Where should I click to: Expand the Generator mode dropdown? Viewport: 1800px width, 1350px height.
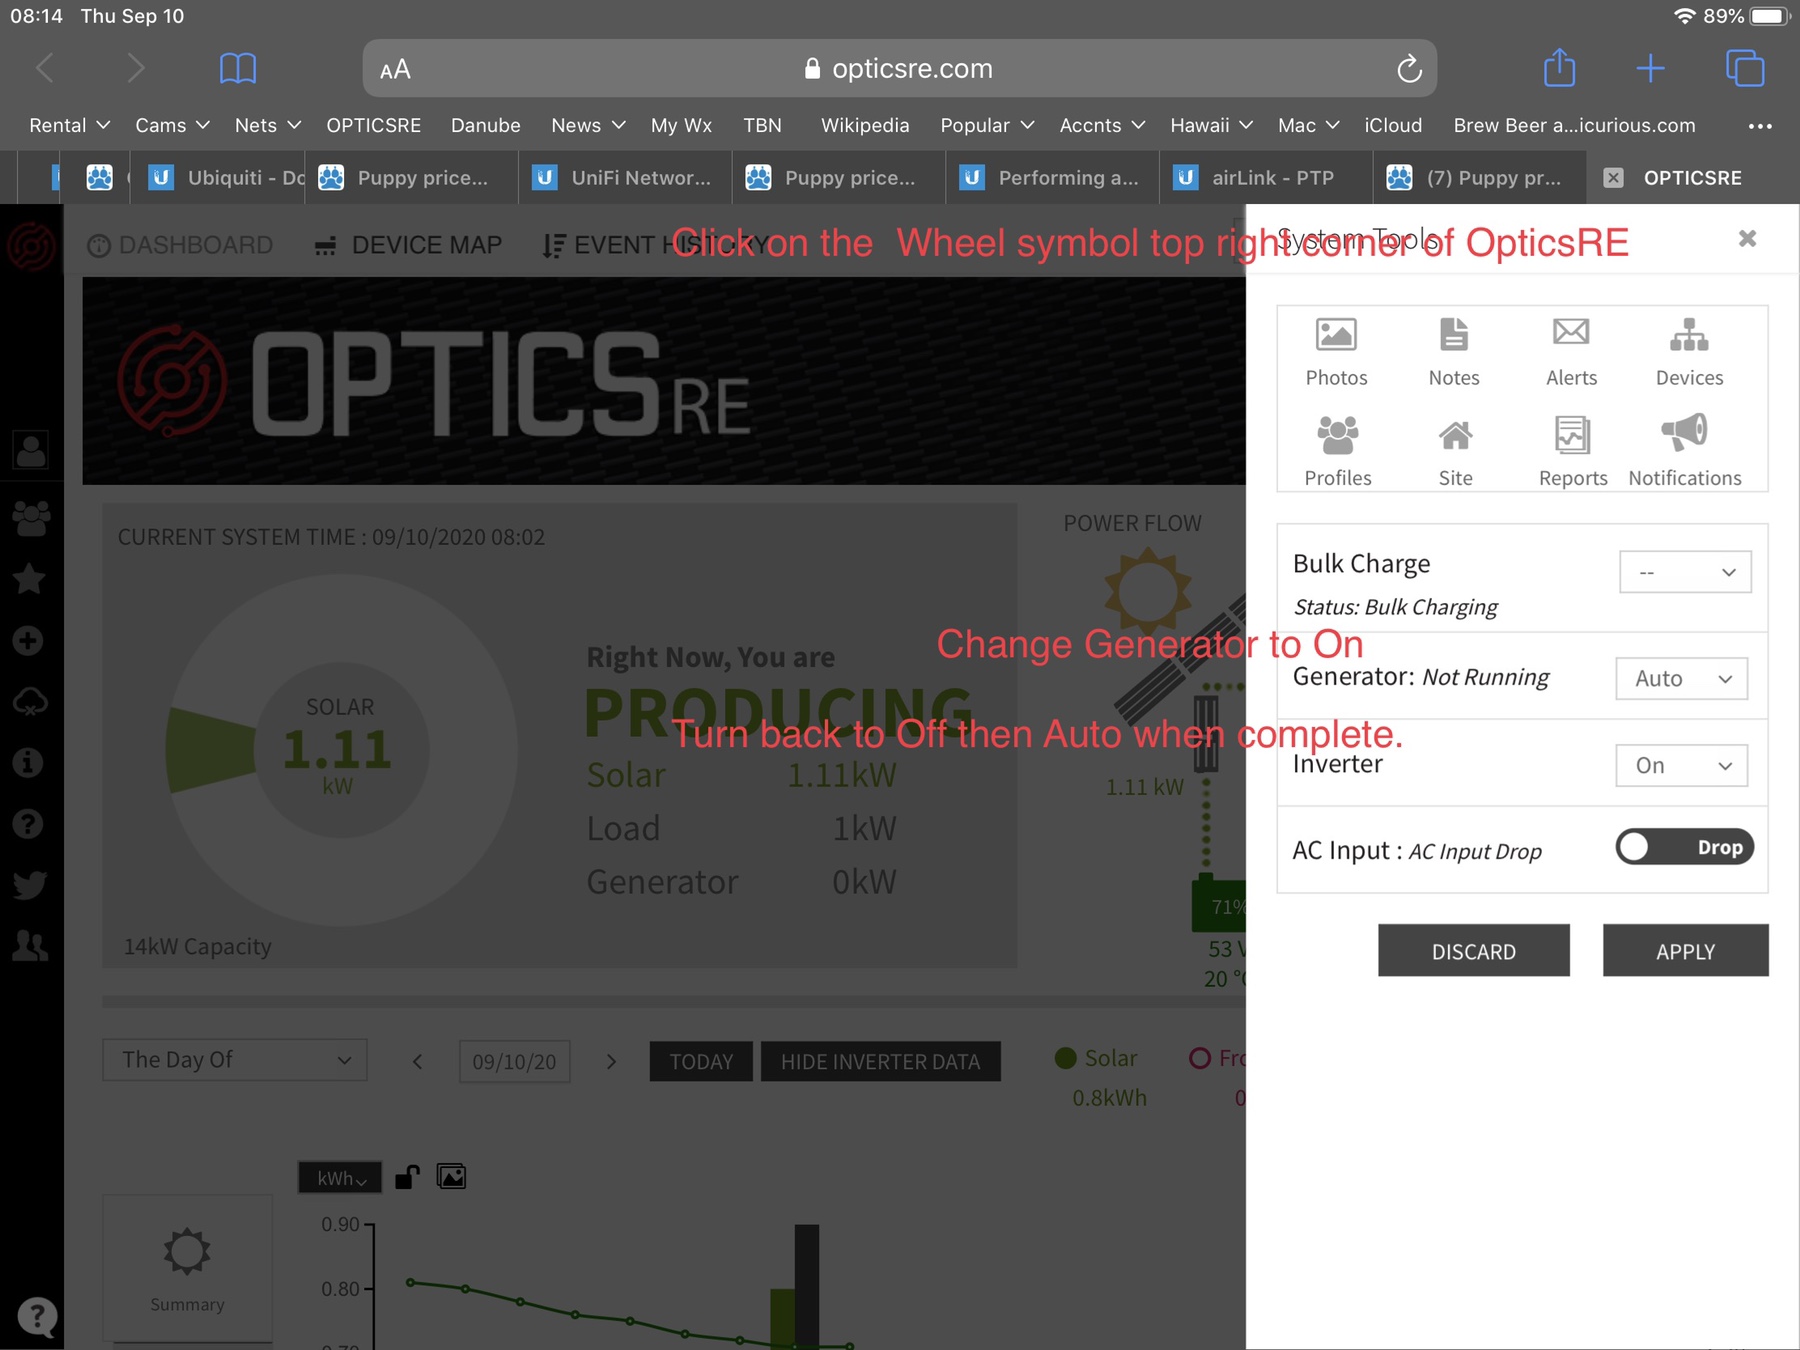click(x=1682, y=679)
